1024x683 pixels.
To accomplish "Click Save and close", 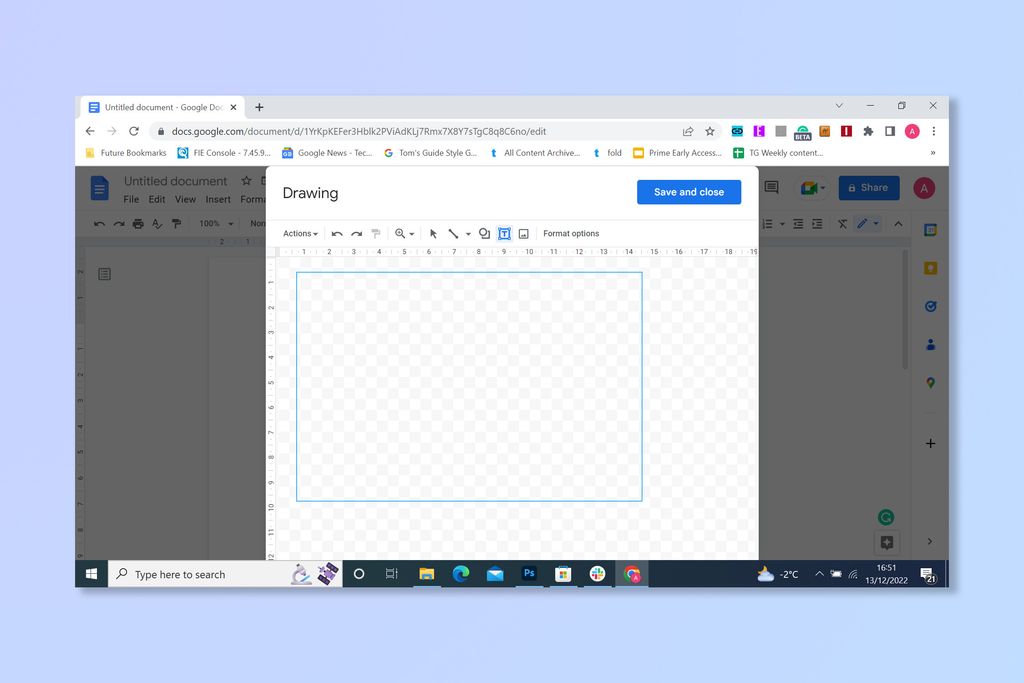I will point(688,192).
